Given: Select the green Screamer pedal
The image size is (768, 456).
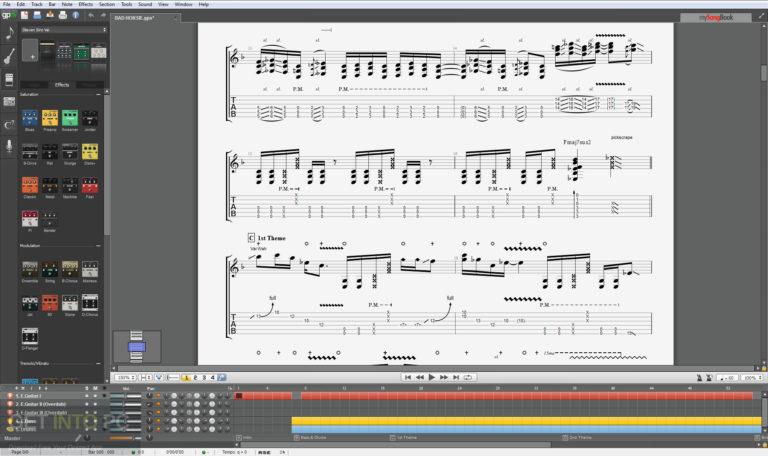Looking at the screenshot, I should tap(70, 120).
